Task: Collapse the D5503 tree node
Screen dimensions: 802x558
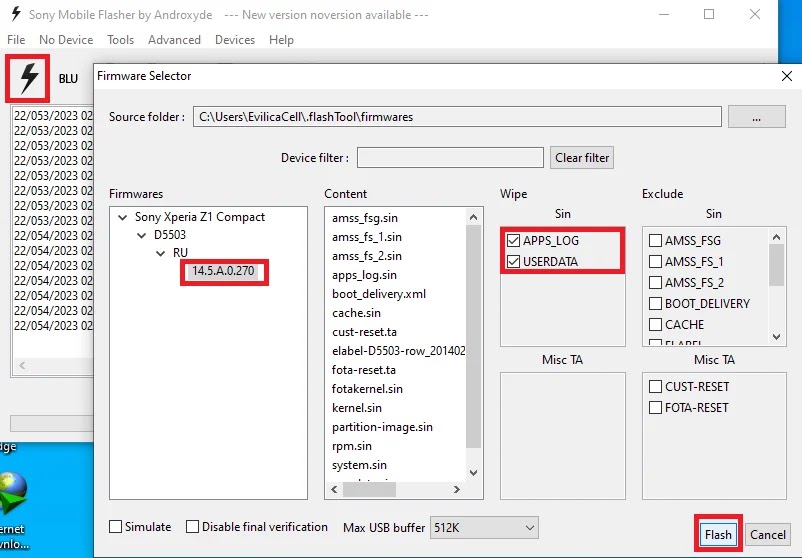Action: [x=141, y=235]
